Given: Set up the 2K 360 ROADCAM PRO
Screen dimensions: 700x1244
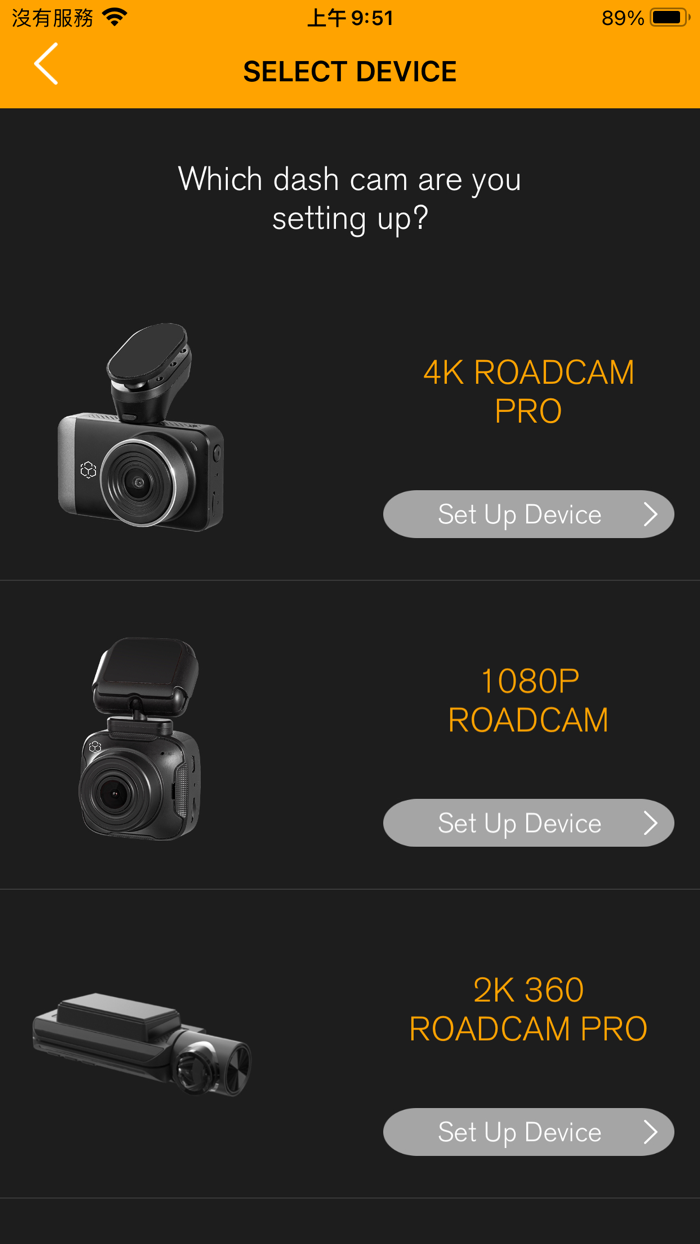Looking at the screenshot, I should point(529,1132).
